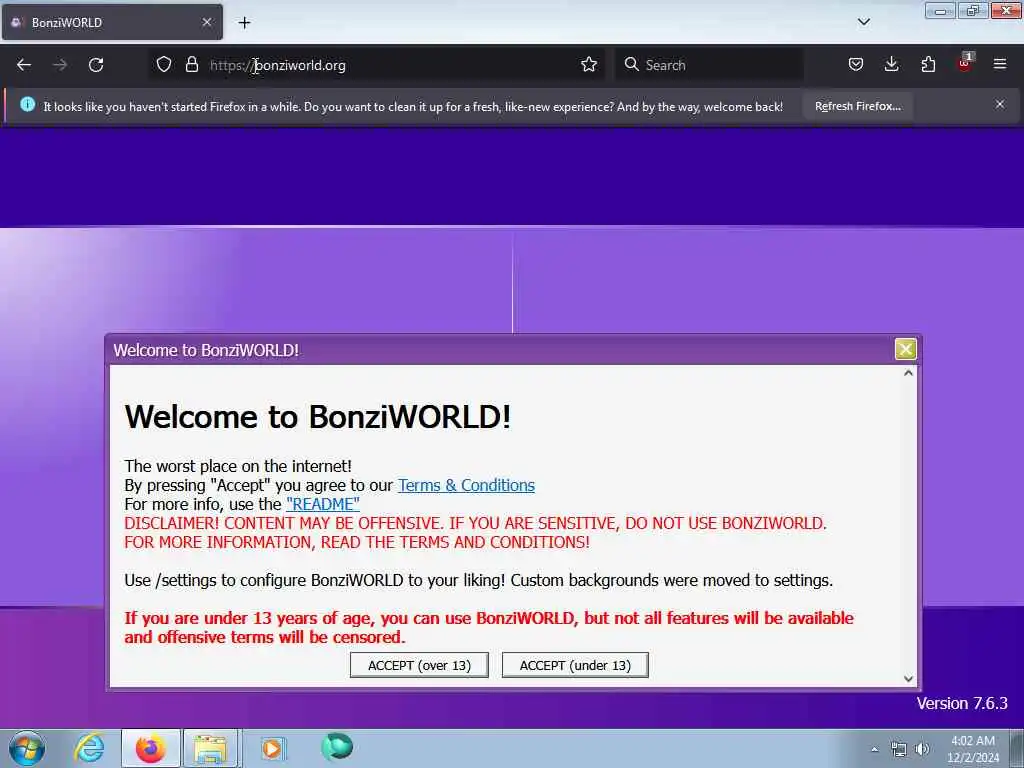Close the Welcome to BonziWORLD dialog
This screenshot has width=1024, height=768.
(905, 349)
